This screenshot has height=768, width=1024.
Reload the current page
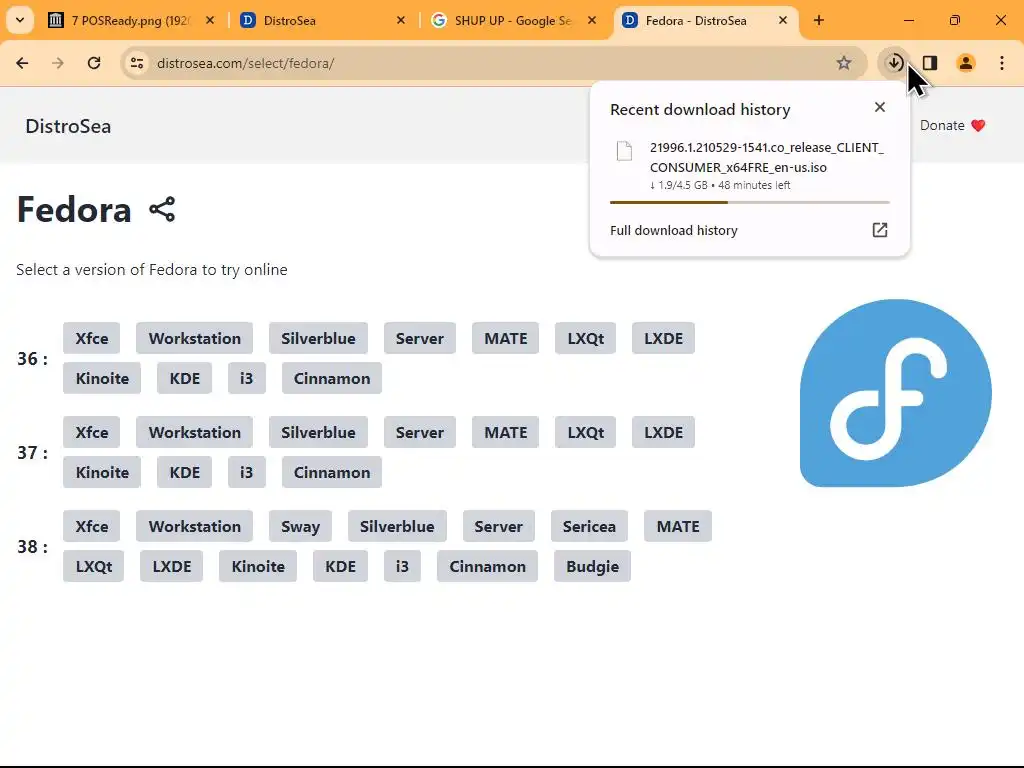point(94,63)
